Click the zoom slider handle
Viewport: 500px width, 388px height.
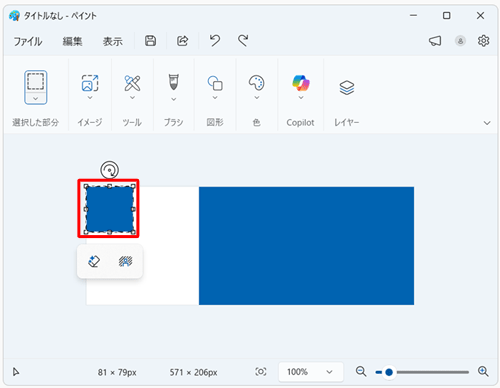(x=389, y=372)
